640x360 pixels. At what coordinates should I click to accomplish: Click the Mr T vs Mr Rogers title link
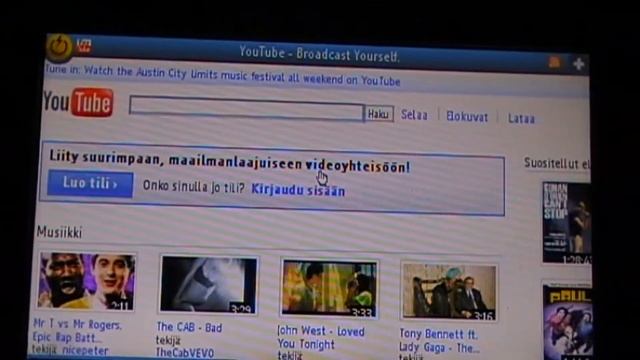(78, 331)
